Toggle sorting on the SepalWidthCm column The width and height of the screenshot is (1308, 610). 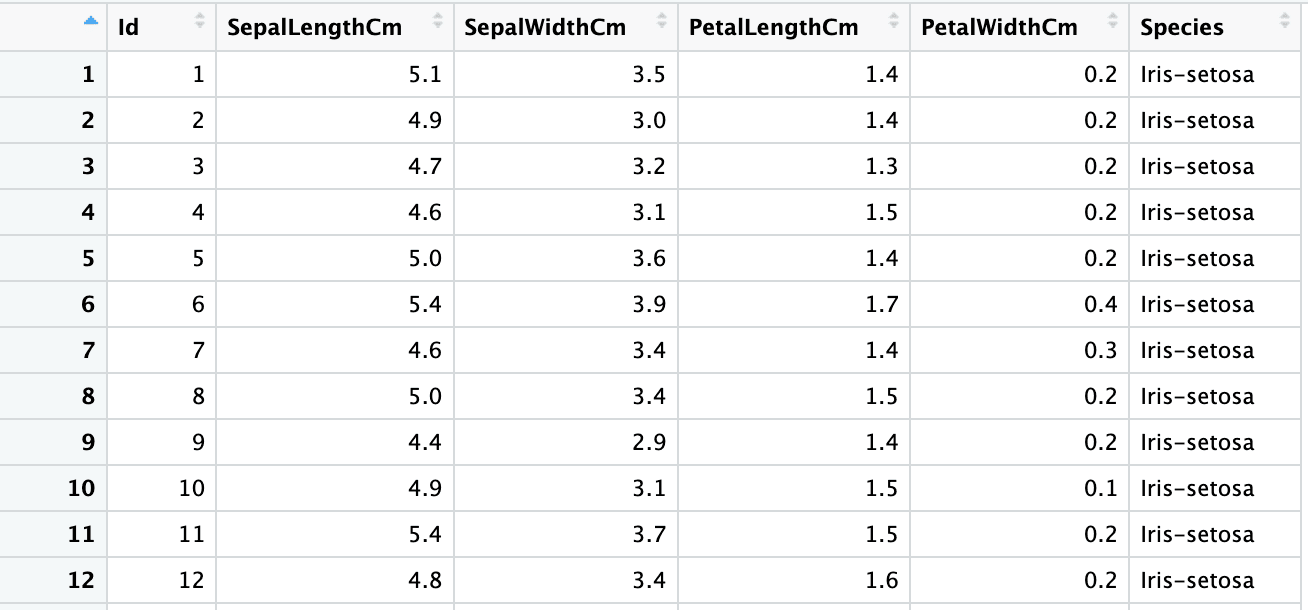click(661, 21)
